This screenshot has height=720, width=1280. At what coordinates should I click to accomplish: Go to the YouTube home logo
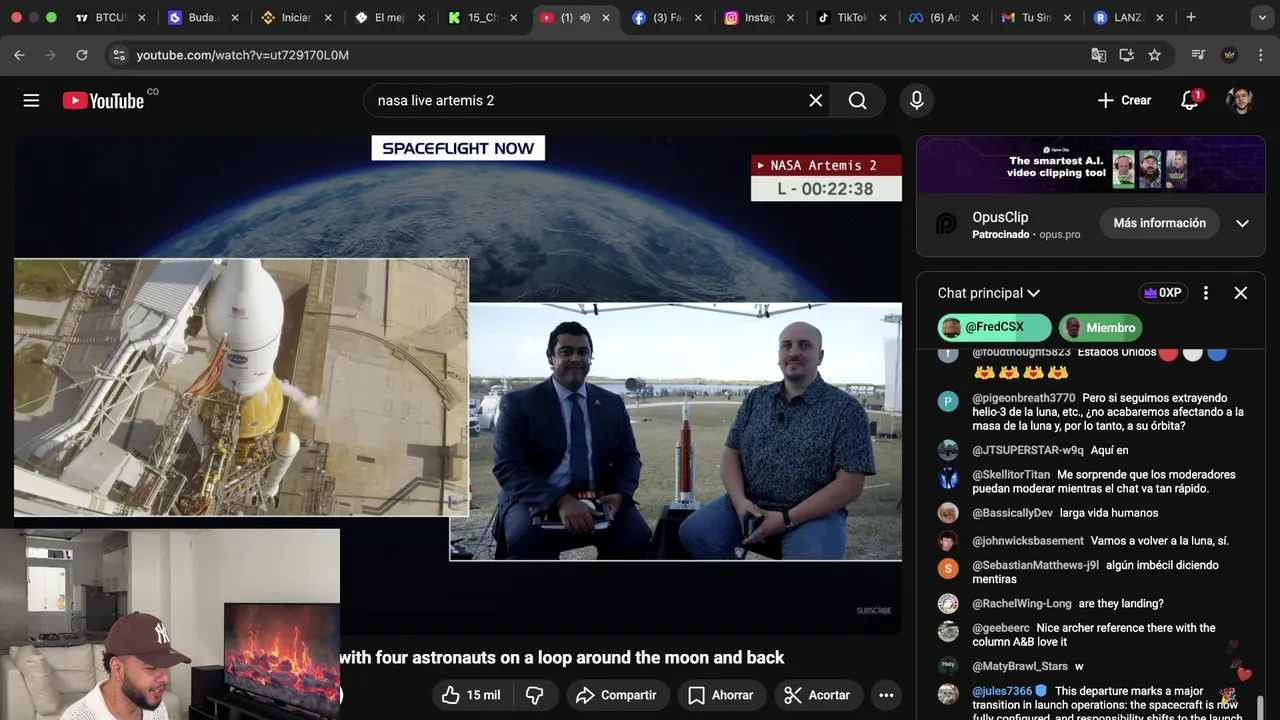coord(103,100)
